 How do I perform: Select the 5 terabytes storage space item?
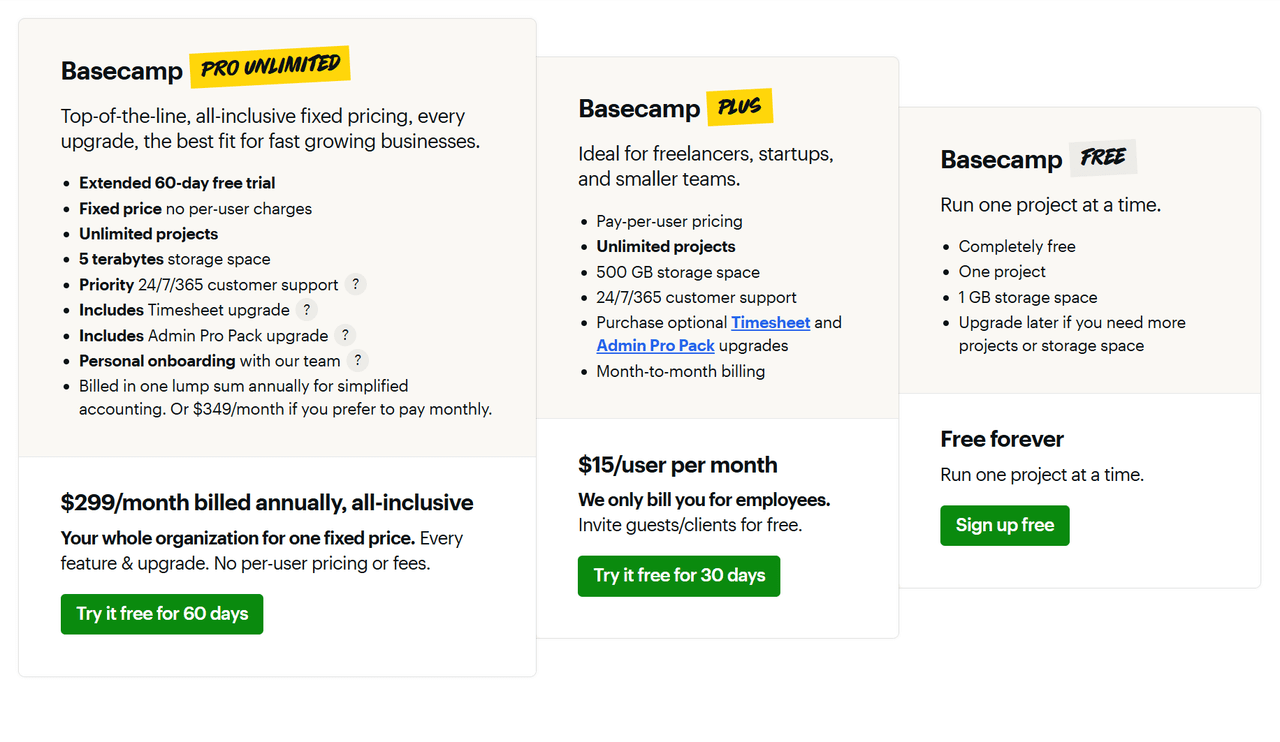coord(175,259)
